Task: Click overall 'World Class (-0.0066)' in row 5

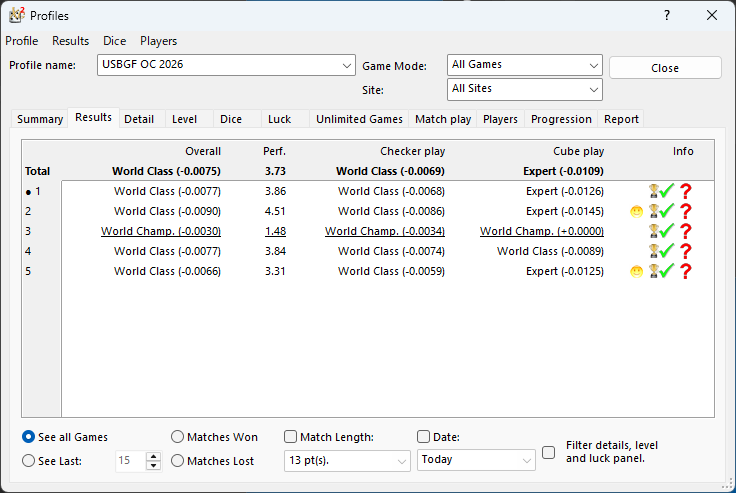Action: pyautogui.click(x=167, y=271)
